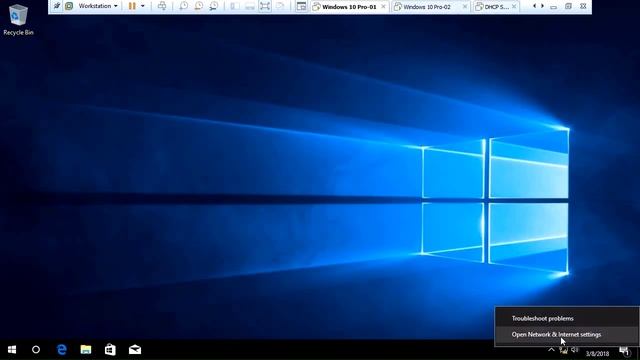Open the console view thumbnail icon

pos(301,6)
